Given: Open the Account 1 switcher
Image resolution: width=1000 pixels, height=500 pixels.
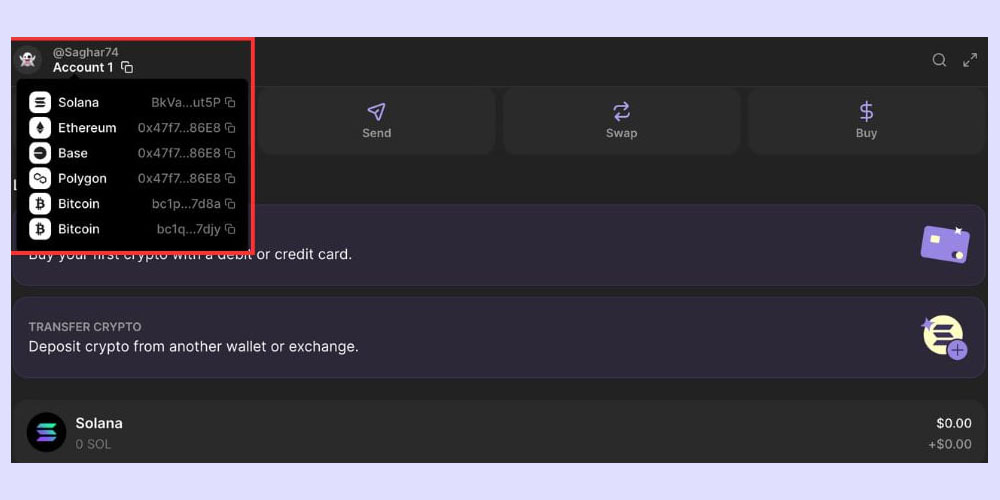Looking at the screenshot, I should (x=83, y=68).
